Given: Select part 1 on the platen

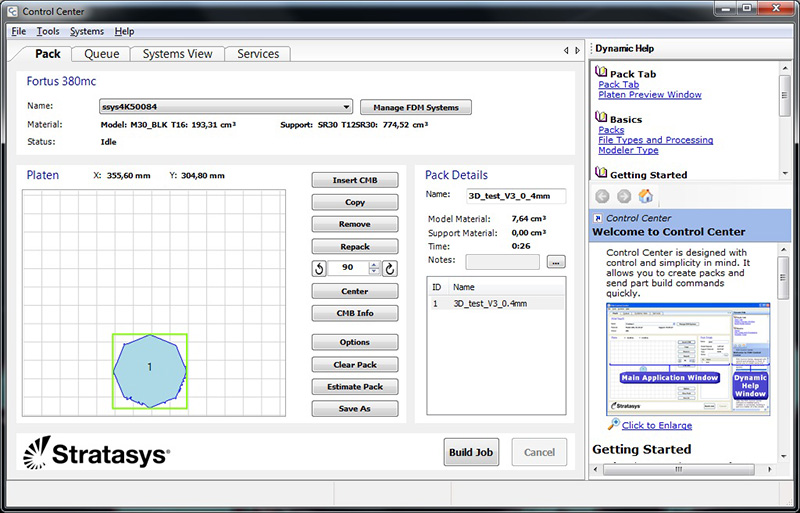Looking at the screenshot, I should [149, 370].
